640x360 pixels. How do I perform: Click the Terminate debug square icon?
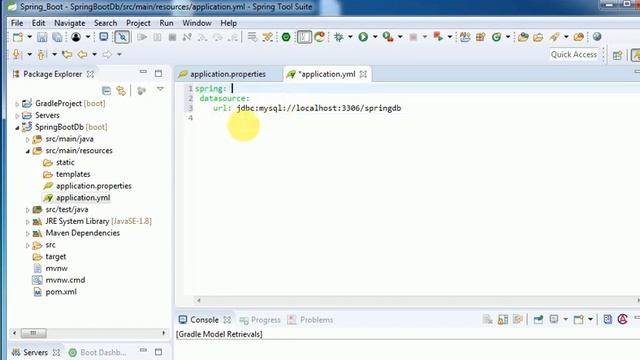(x=172, y=37)
